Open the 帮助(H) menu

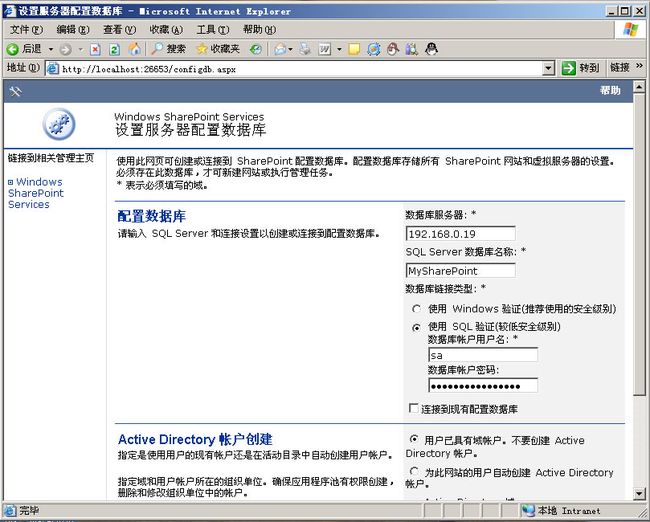pos(260,30)
